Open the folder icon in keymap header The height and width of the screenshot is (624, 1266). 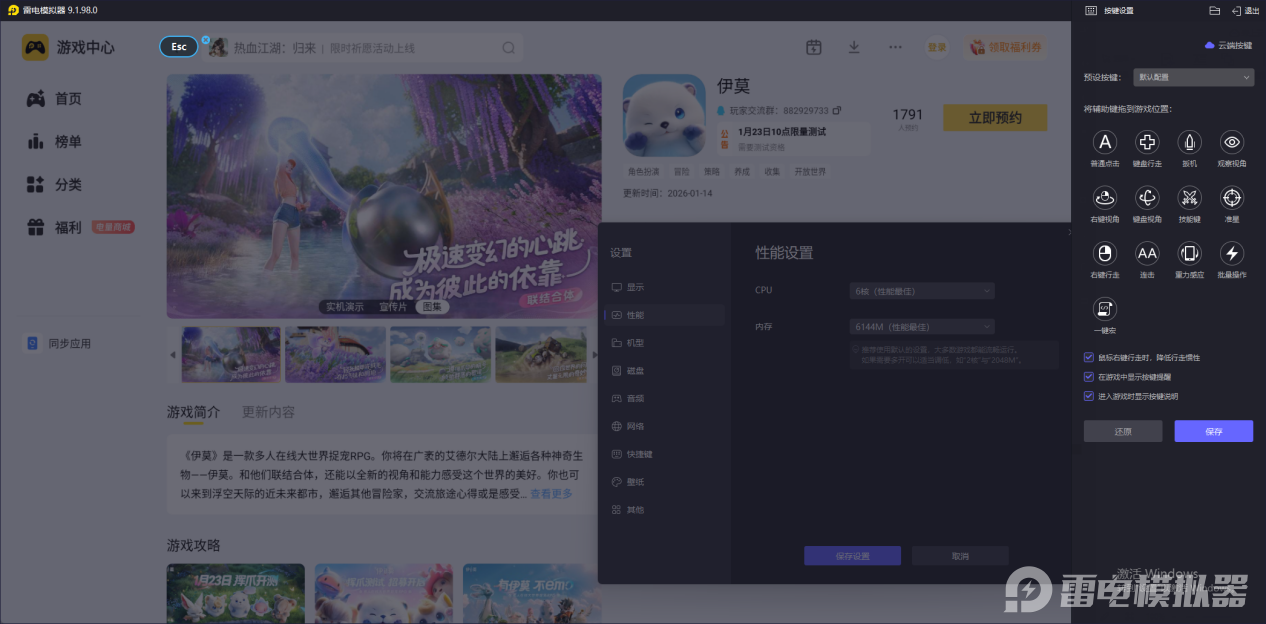[1214, 11]
